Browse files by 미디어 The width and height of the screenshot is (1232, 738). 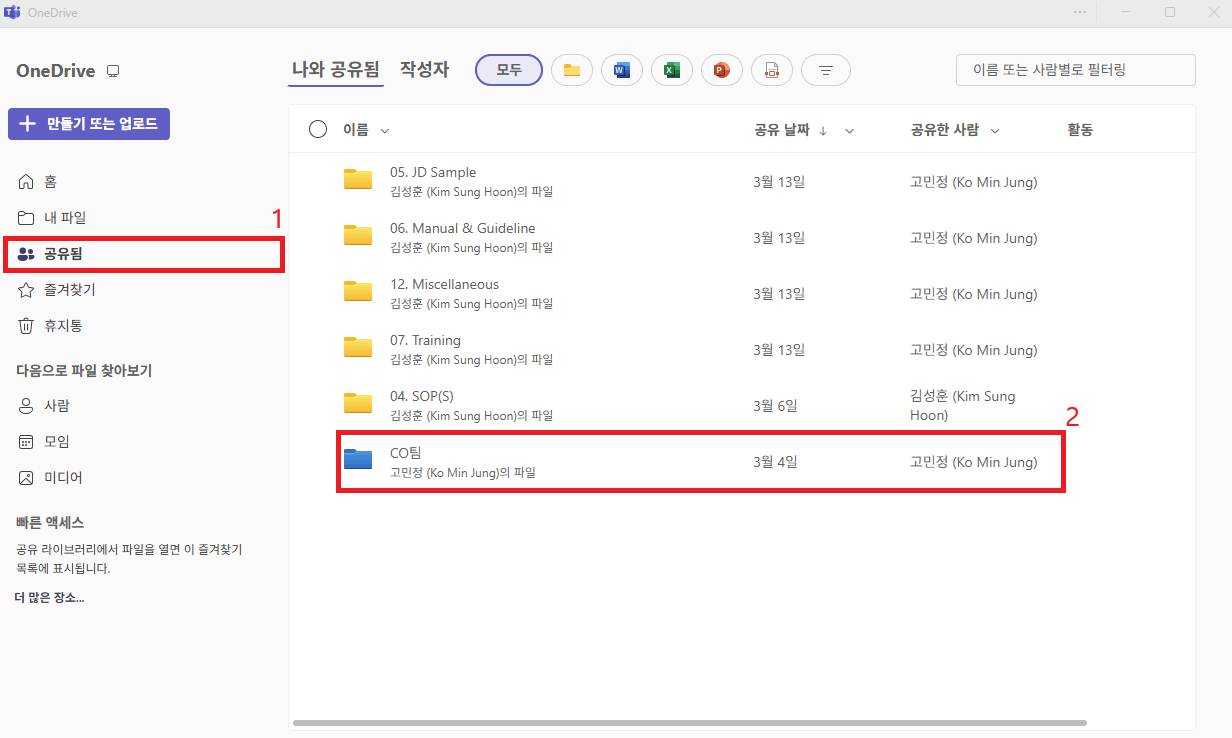50,478
